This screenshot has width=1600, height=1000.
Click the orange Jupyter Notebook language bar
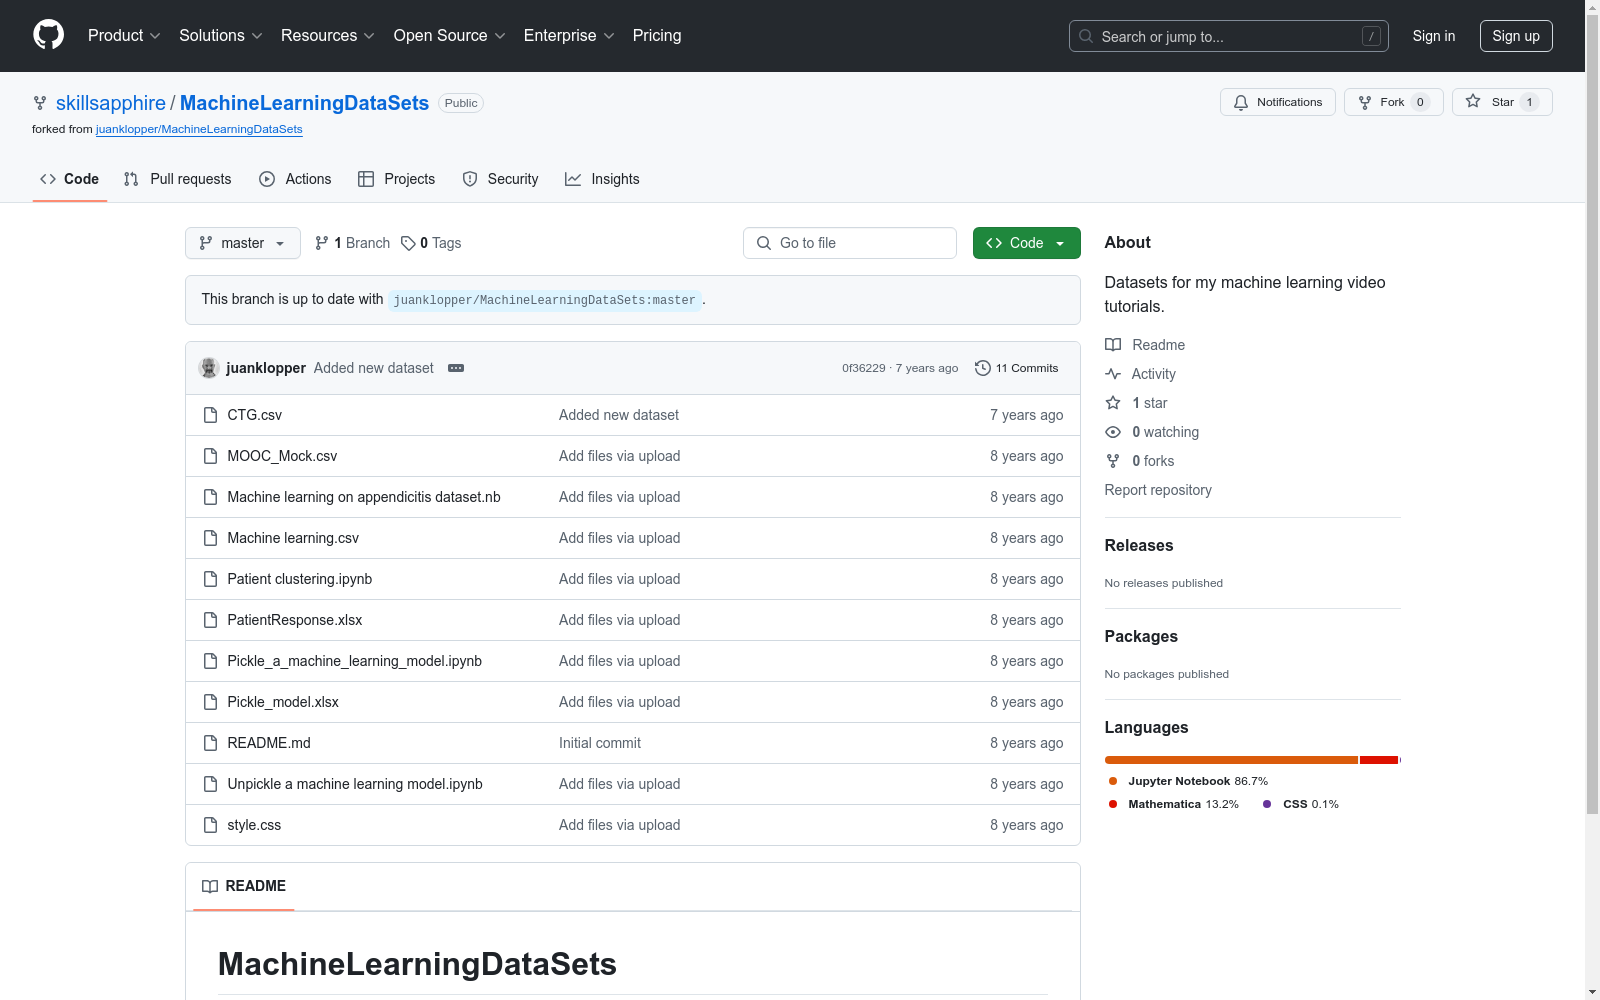click(x=1231, y=760)
